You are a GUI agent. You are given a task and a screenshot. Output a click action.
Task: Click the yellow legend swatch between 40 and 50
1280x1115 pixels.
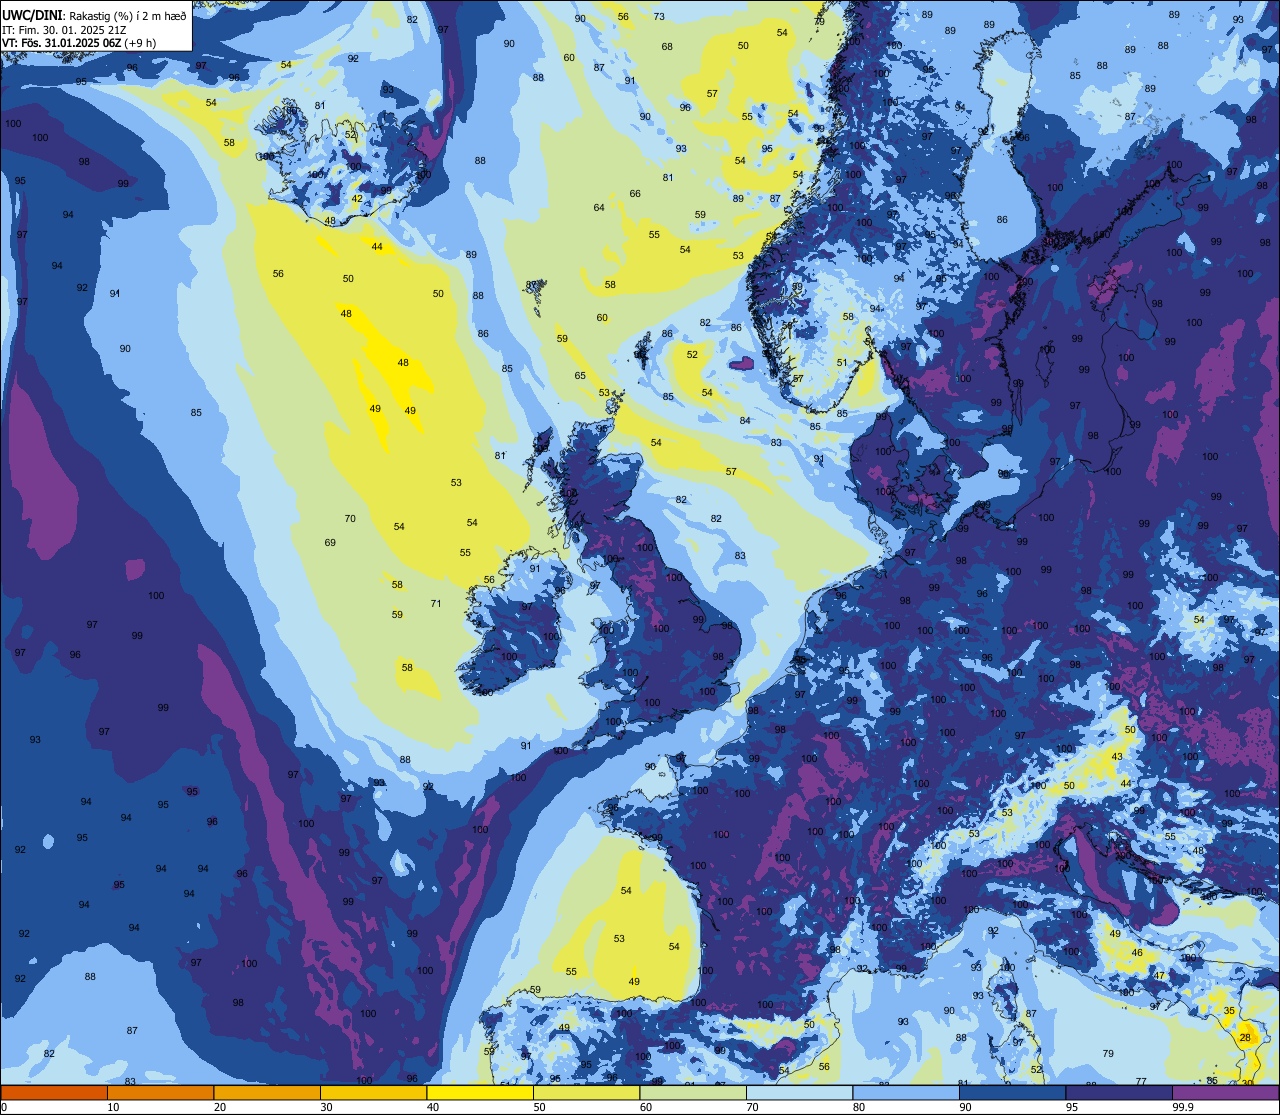coord(480,1092)
